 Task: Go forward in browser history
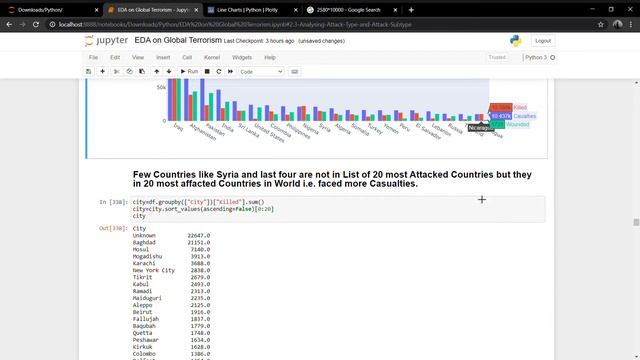point(22,24)
